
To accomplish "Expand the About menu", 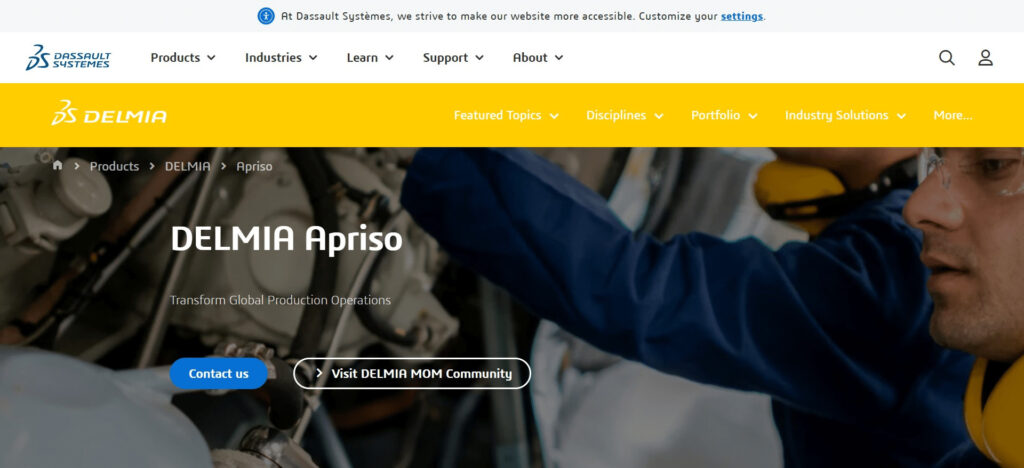I will click(x=537, y=57).
